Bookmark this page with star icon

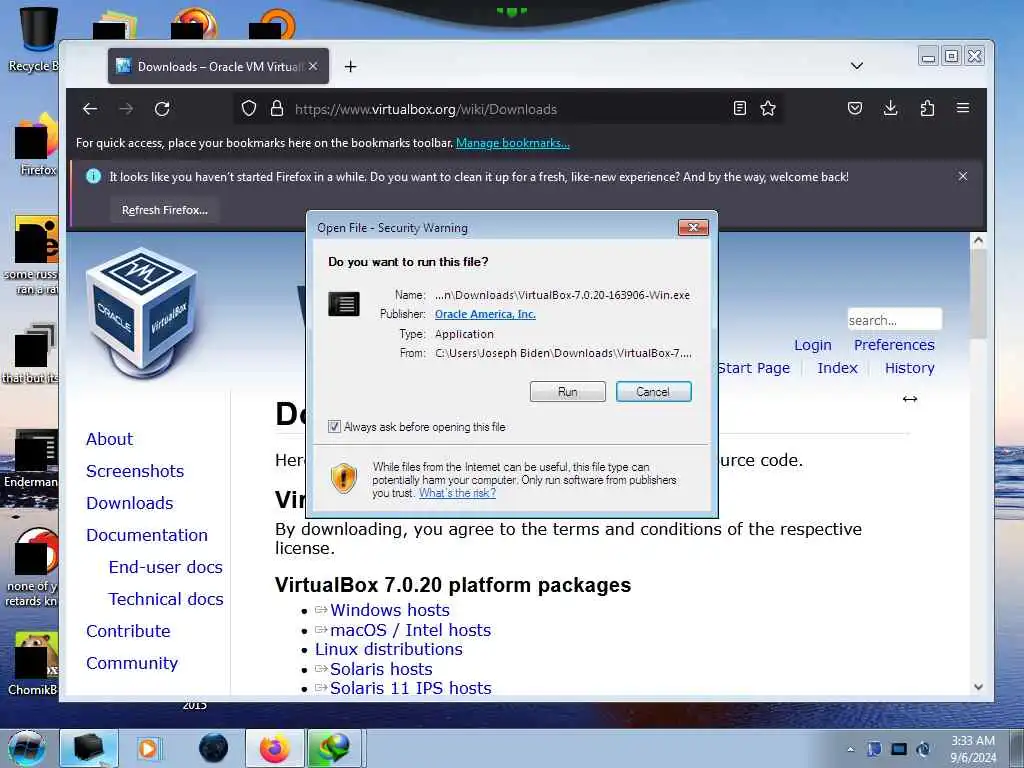click(768, 108)
